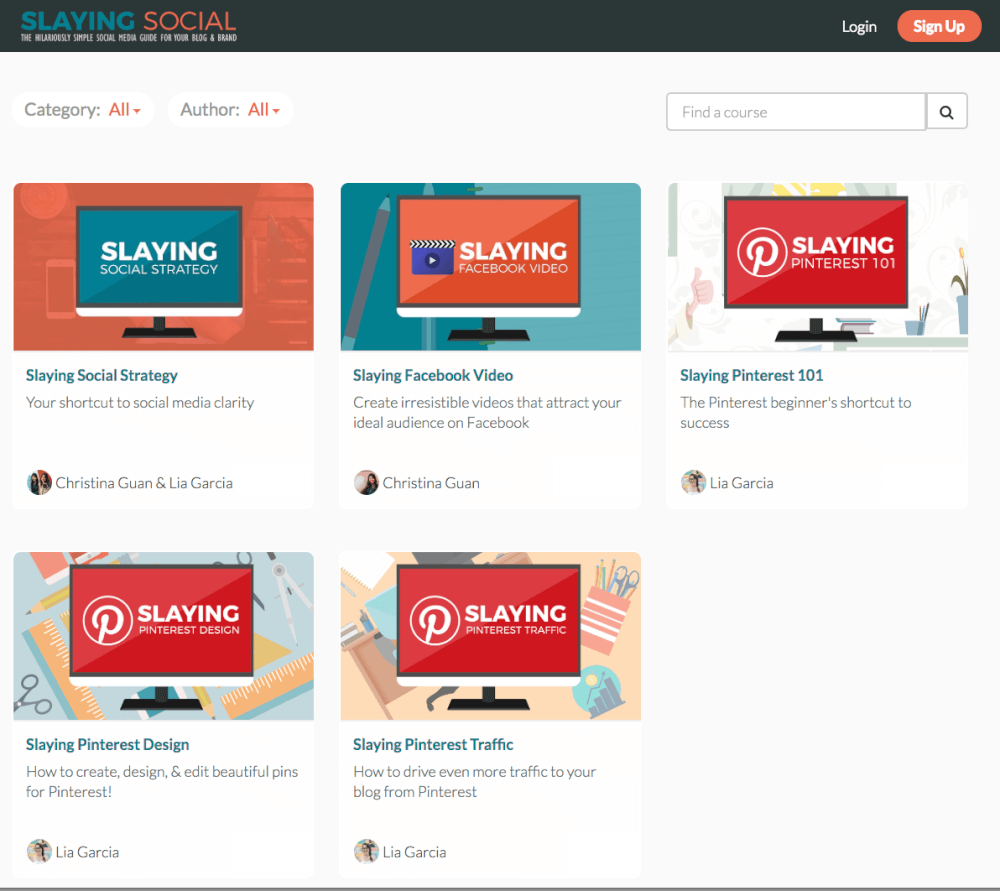Click 'The Pinterest beginner's shortcut to success' text
The height and width of the screenshot is (891, 1000).
click(795, 413)
